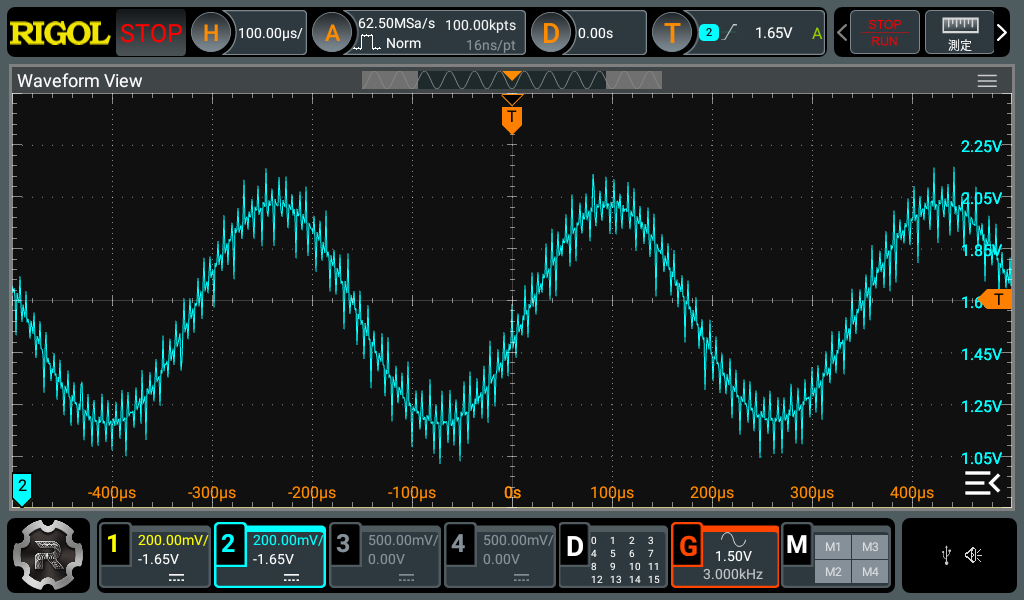Click the generator 1.50V amplitude value

[x=733, y=556]
